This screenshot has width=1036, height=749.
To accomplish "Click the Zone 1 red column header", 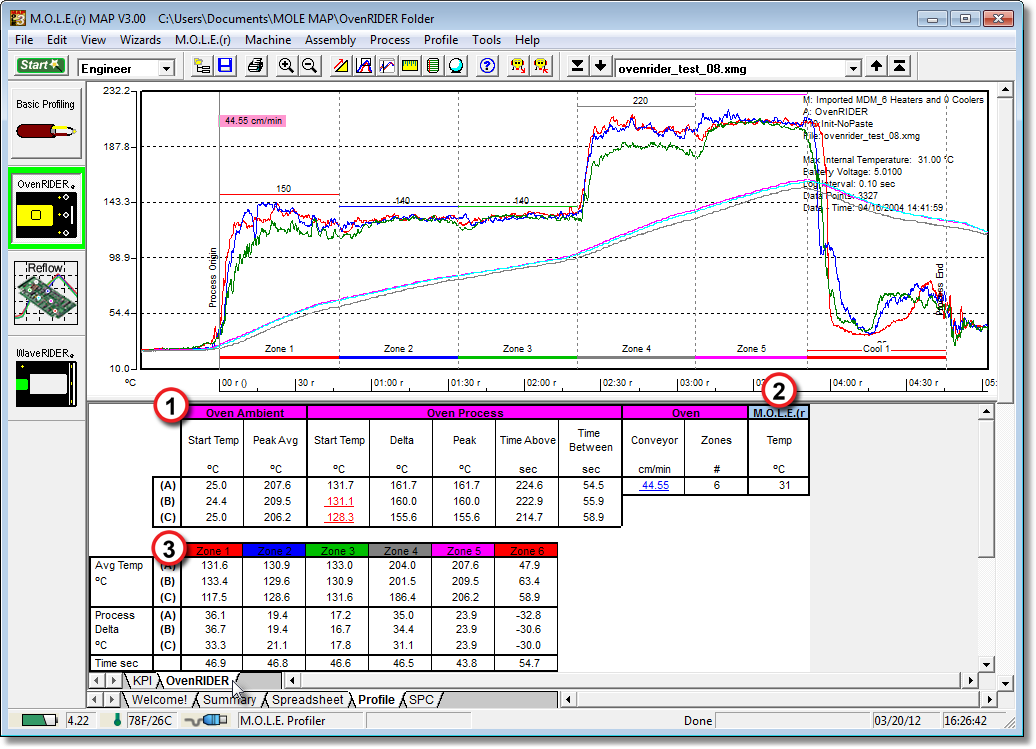I will tap(213, 551).
